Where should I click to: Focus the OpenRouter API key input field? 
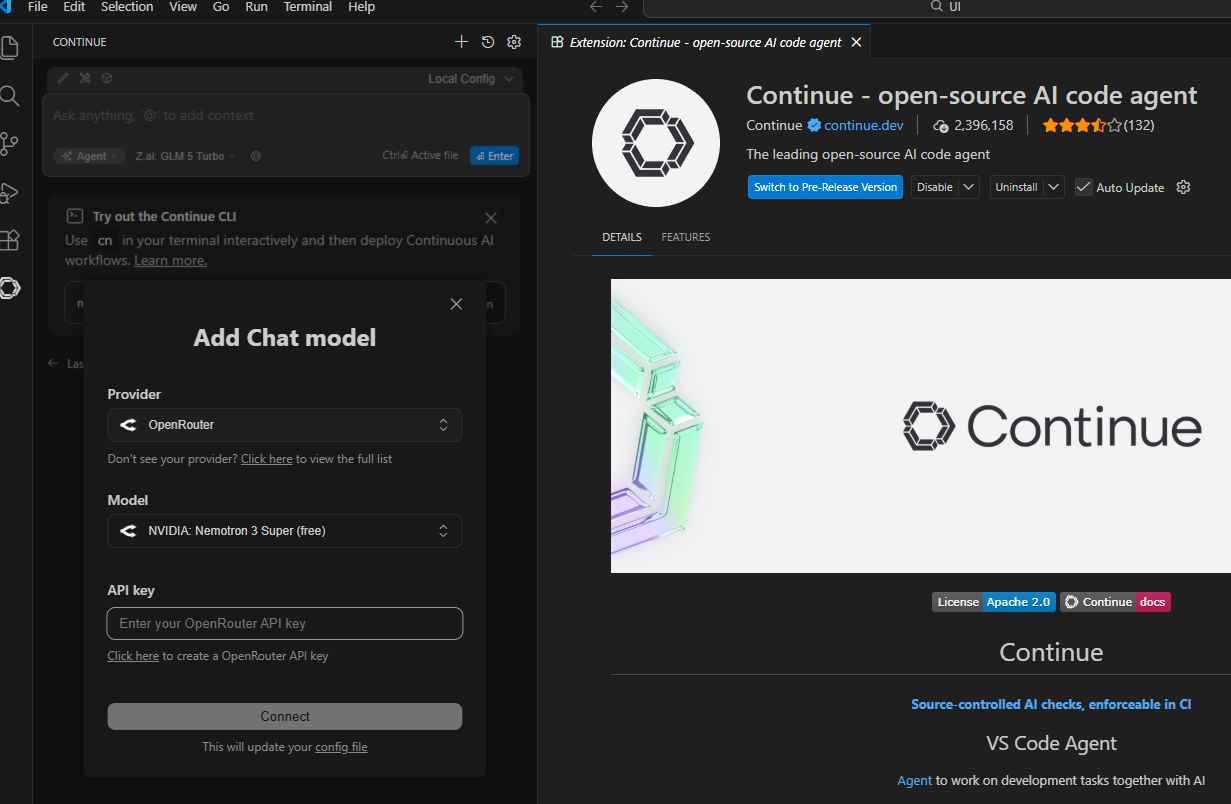(285, 623)
